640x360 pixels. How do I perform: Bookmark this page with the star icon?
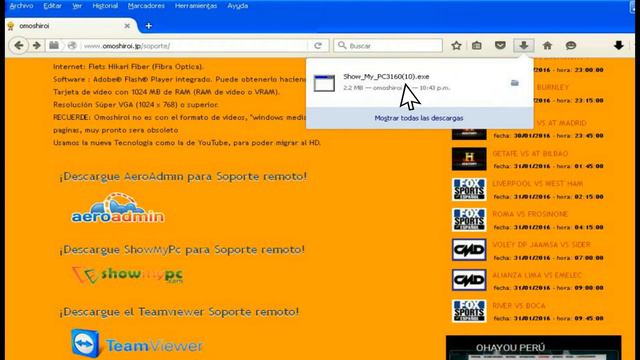click(x=456, y=46)
